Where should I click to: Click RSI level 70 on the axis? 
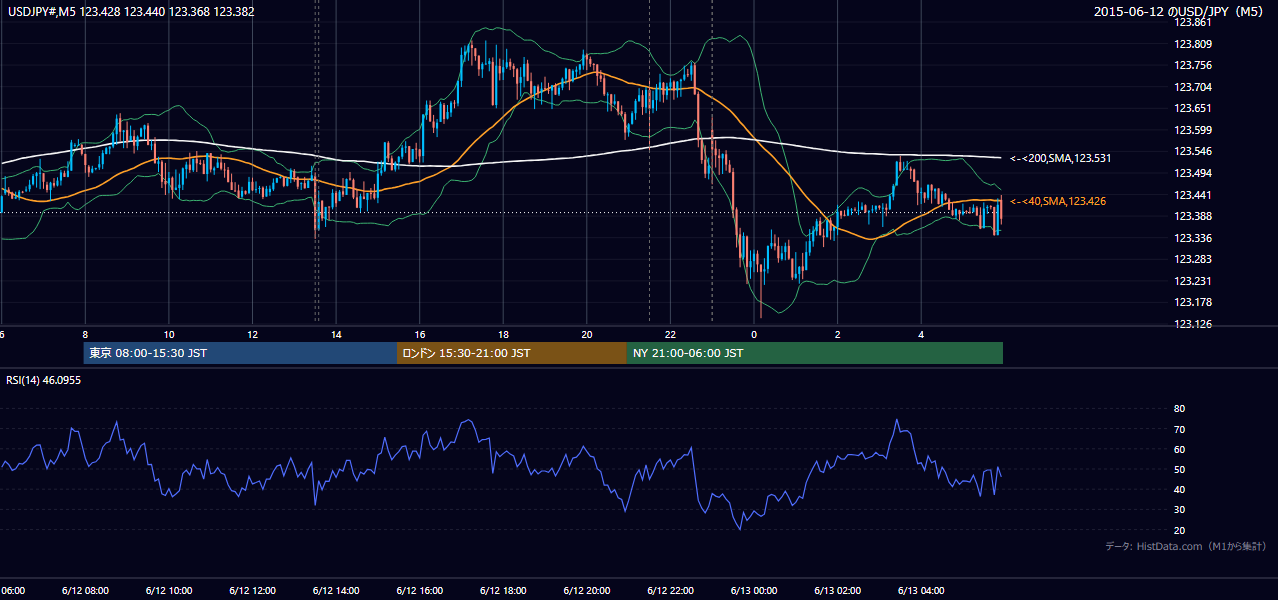pos(1180,429)
